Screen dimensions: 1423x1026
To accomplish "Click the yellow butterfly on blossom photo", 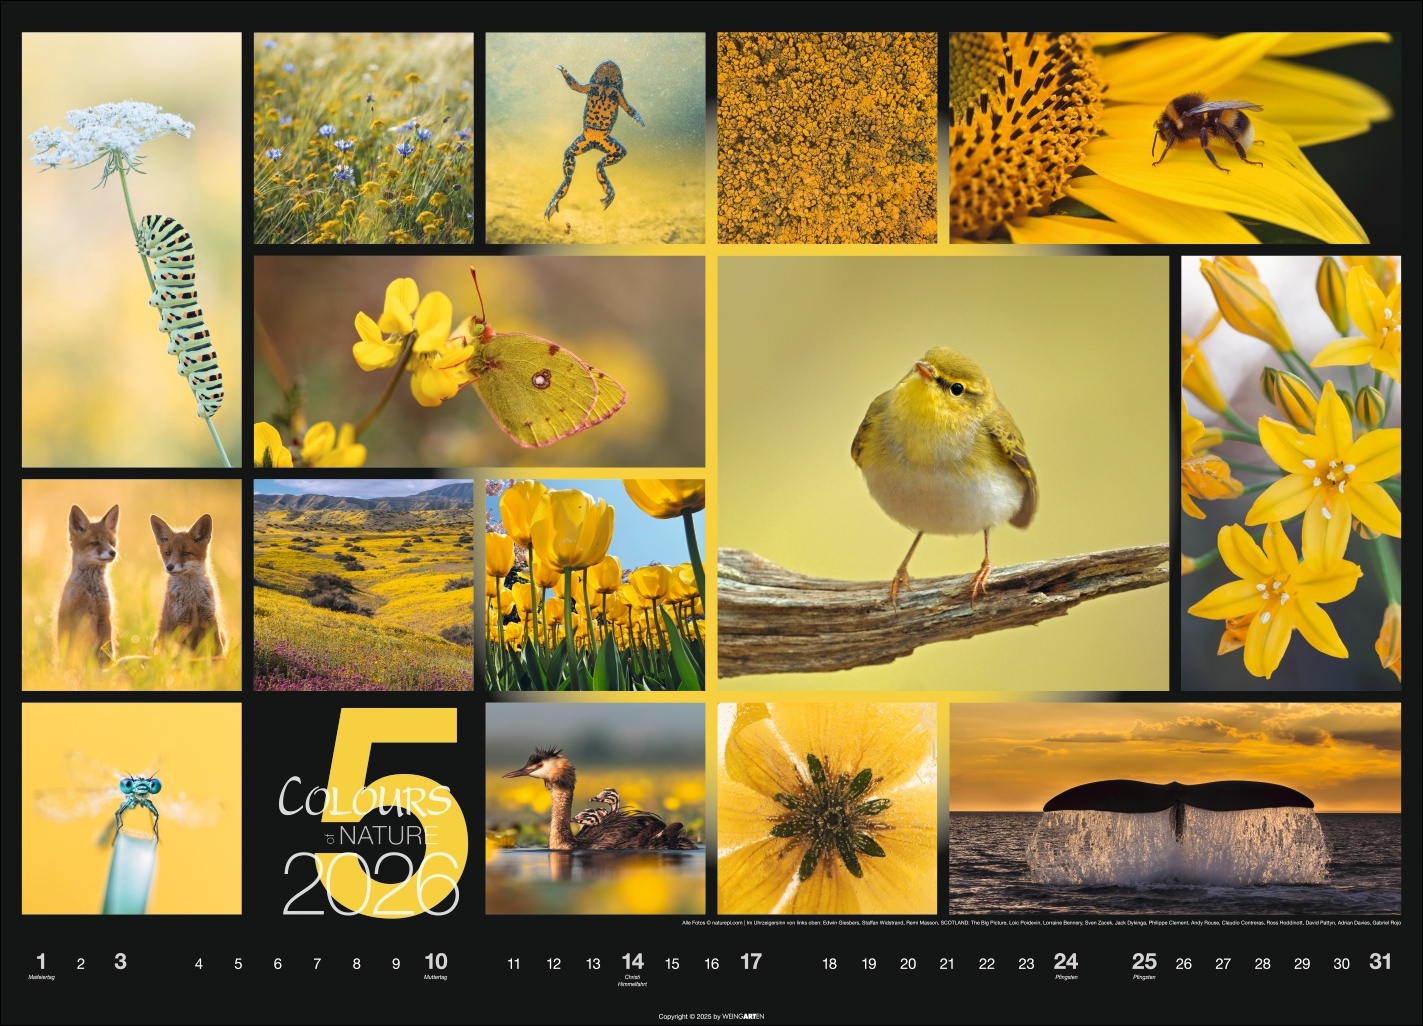I will point(480,361).
